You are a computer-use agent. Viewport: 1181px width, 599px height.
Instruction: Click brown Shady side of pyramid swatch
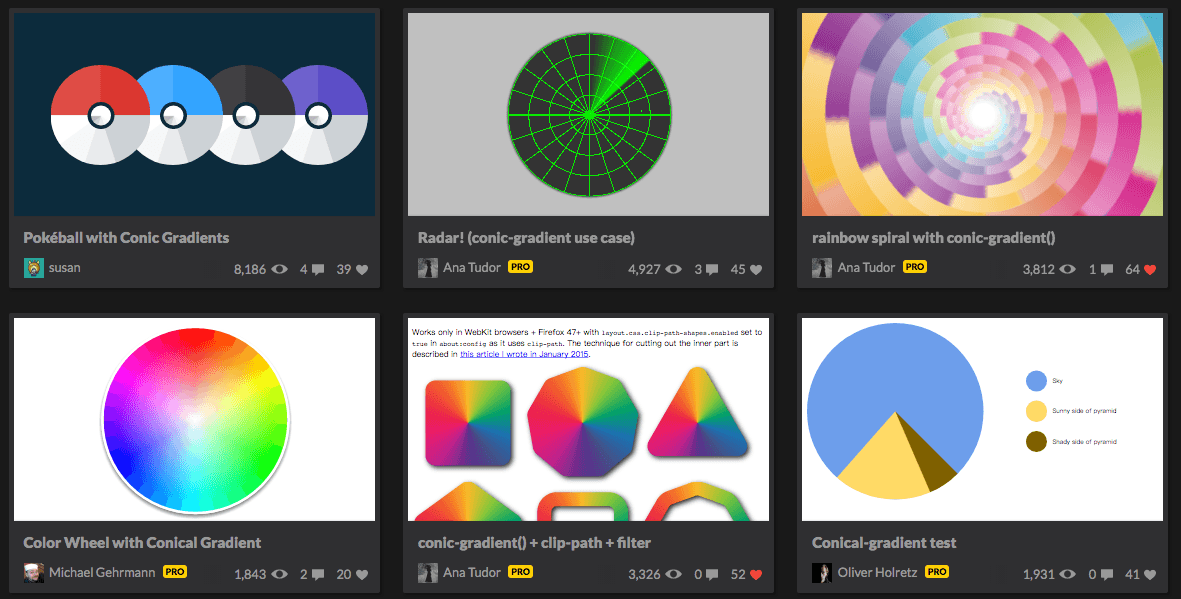1036,442
